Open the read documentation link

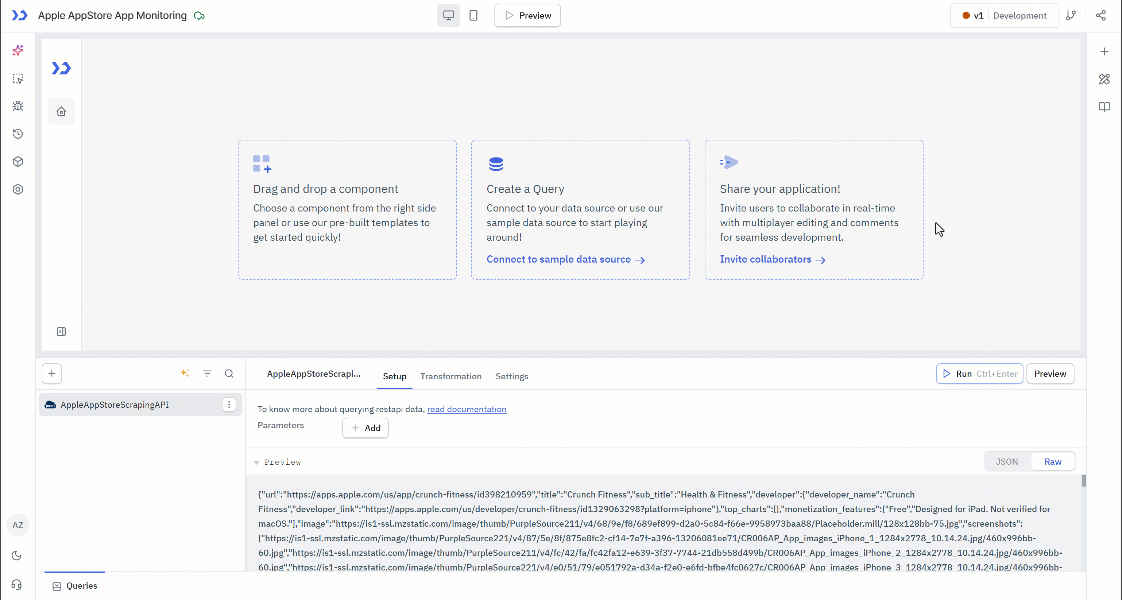(467, 409)
